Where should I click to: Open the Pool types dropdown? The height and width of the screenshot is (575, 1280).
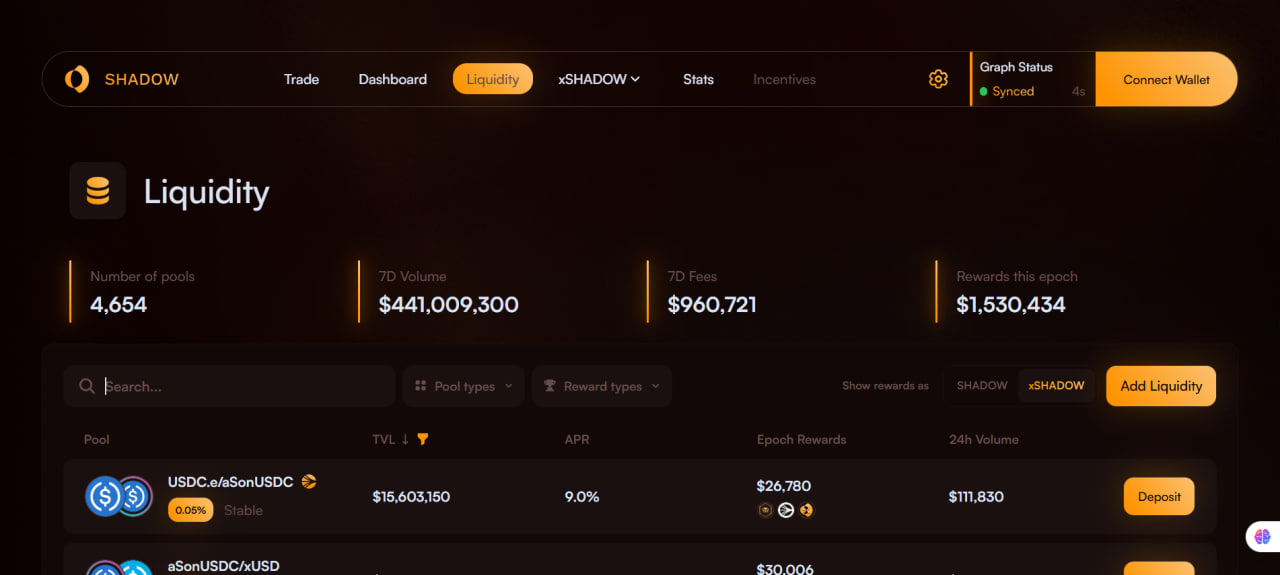tap(464, 386)
